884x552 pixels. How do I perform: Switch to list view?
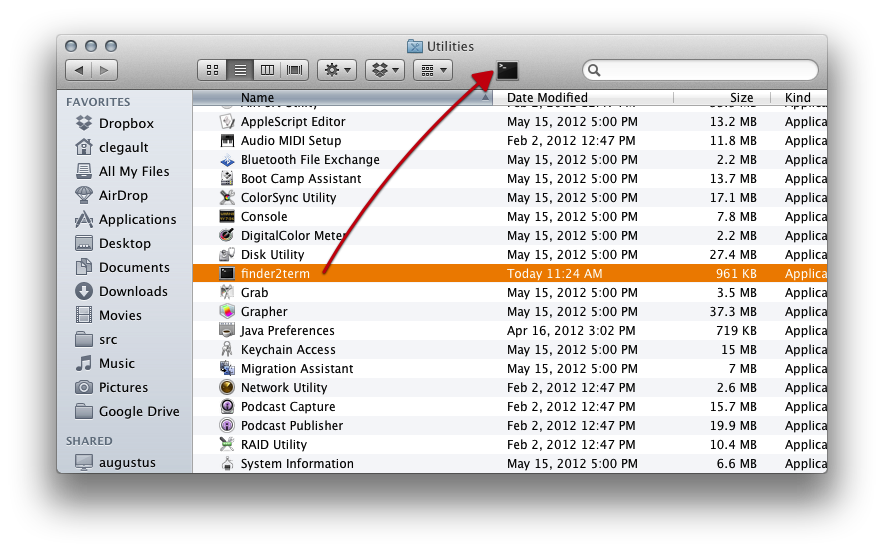tap(240, 70)
